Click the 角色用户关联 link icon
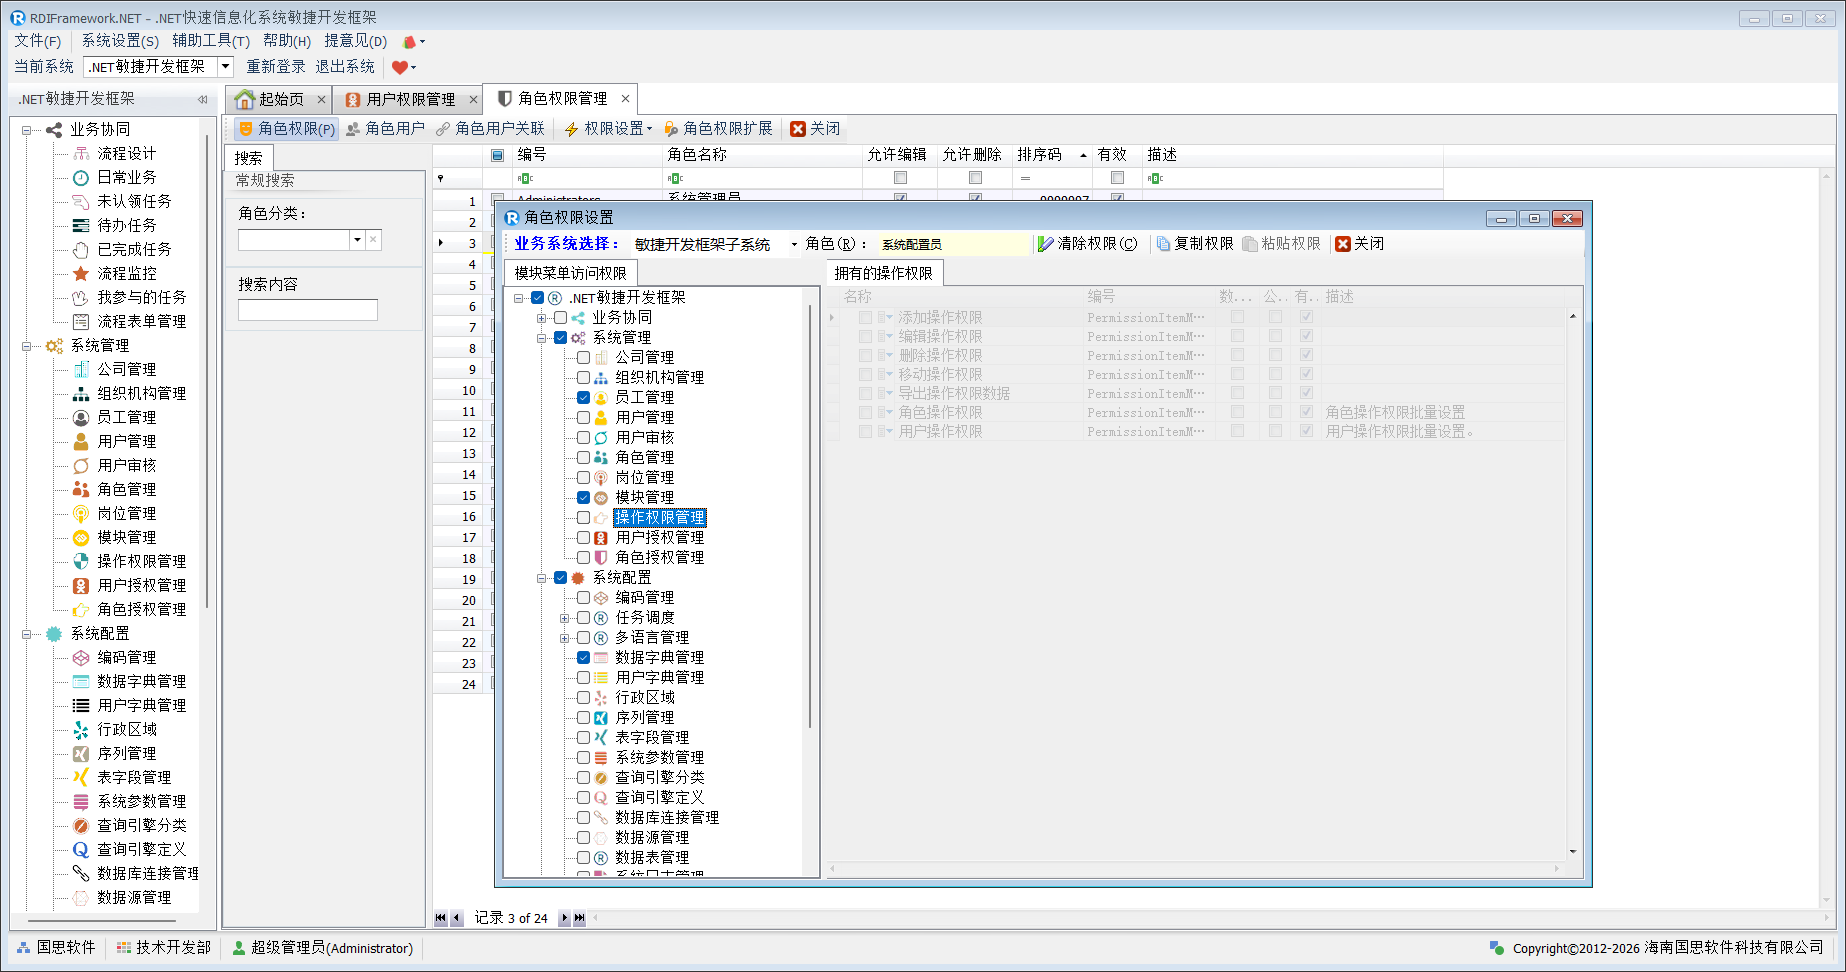 point(443,129)
